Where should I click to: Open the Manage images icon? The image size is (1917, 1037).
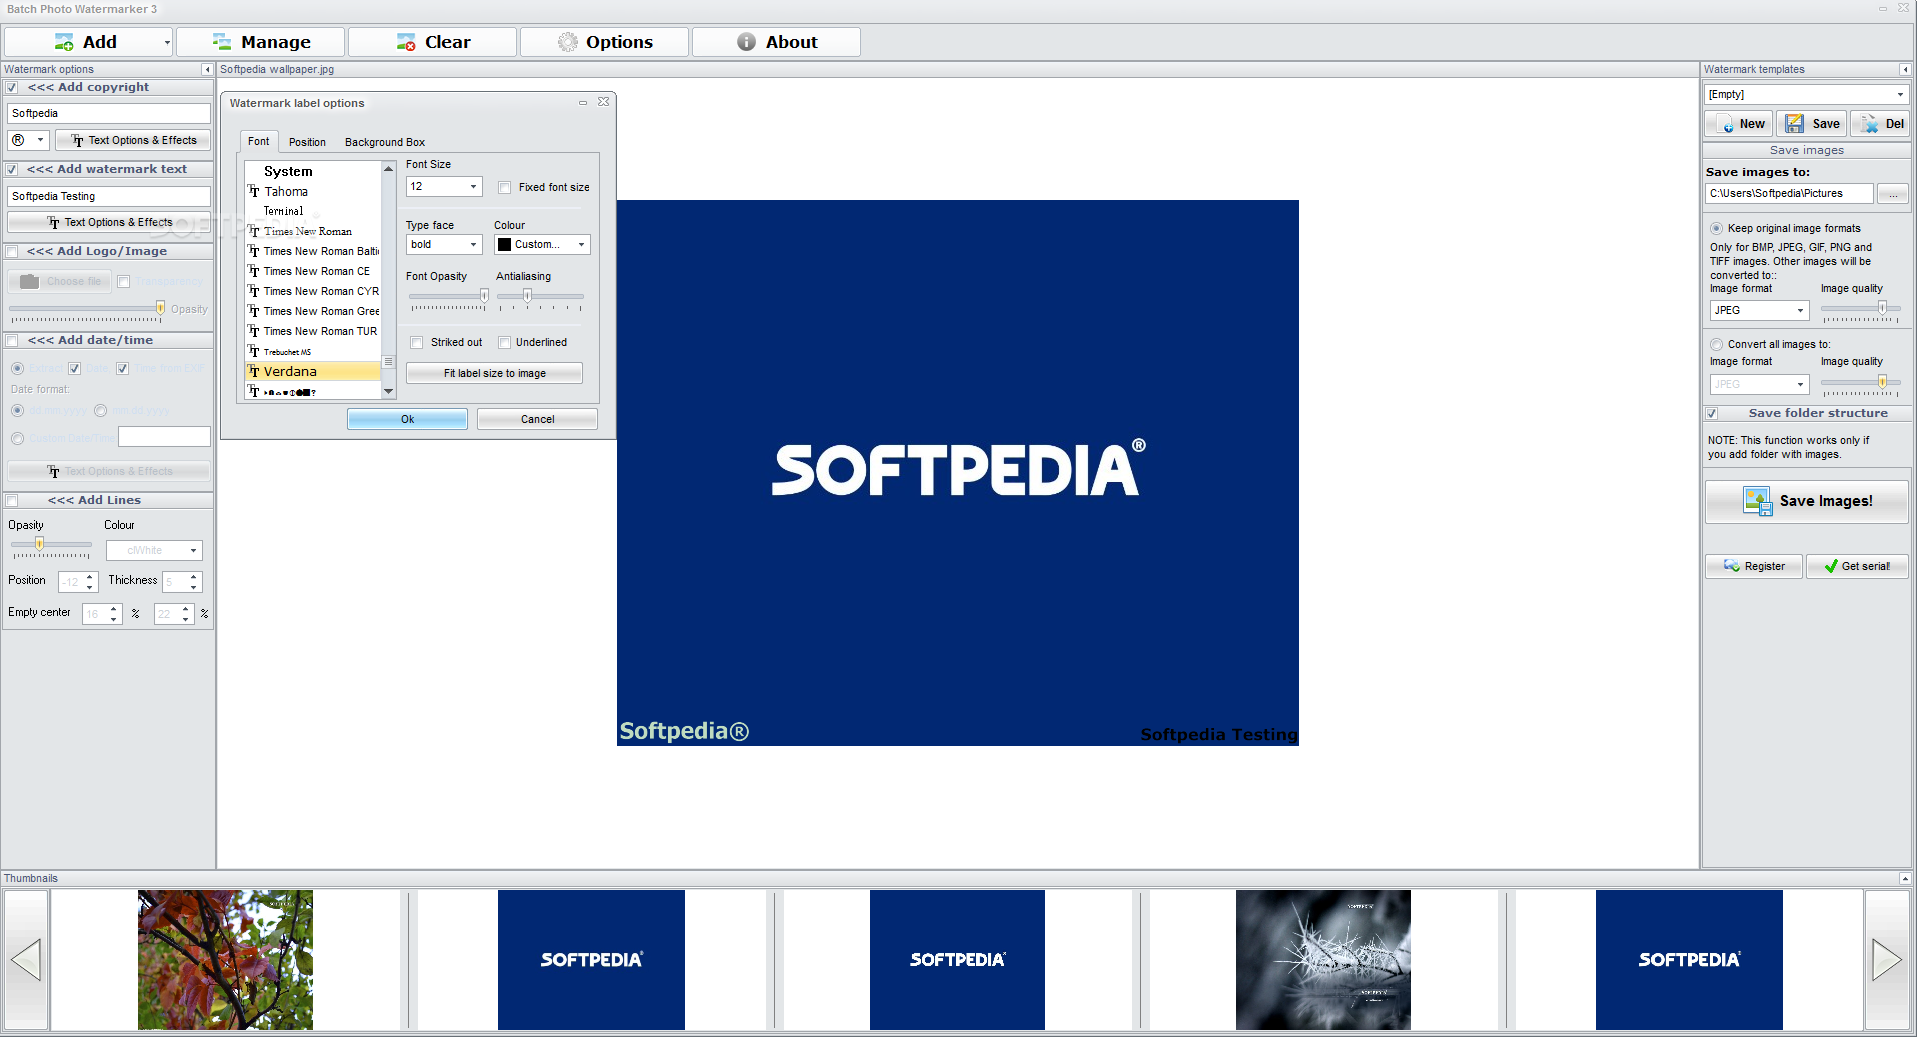point(222,42)
